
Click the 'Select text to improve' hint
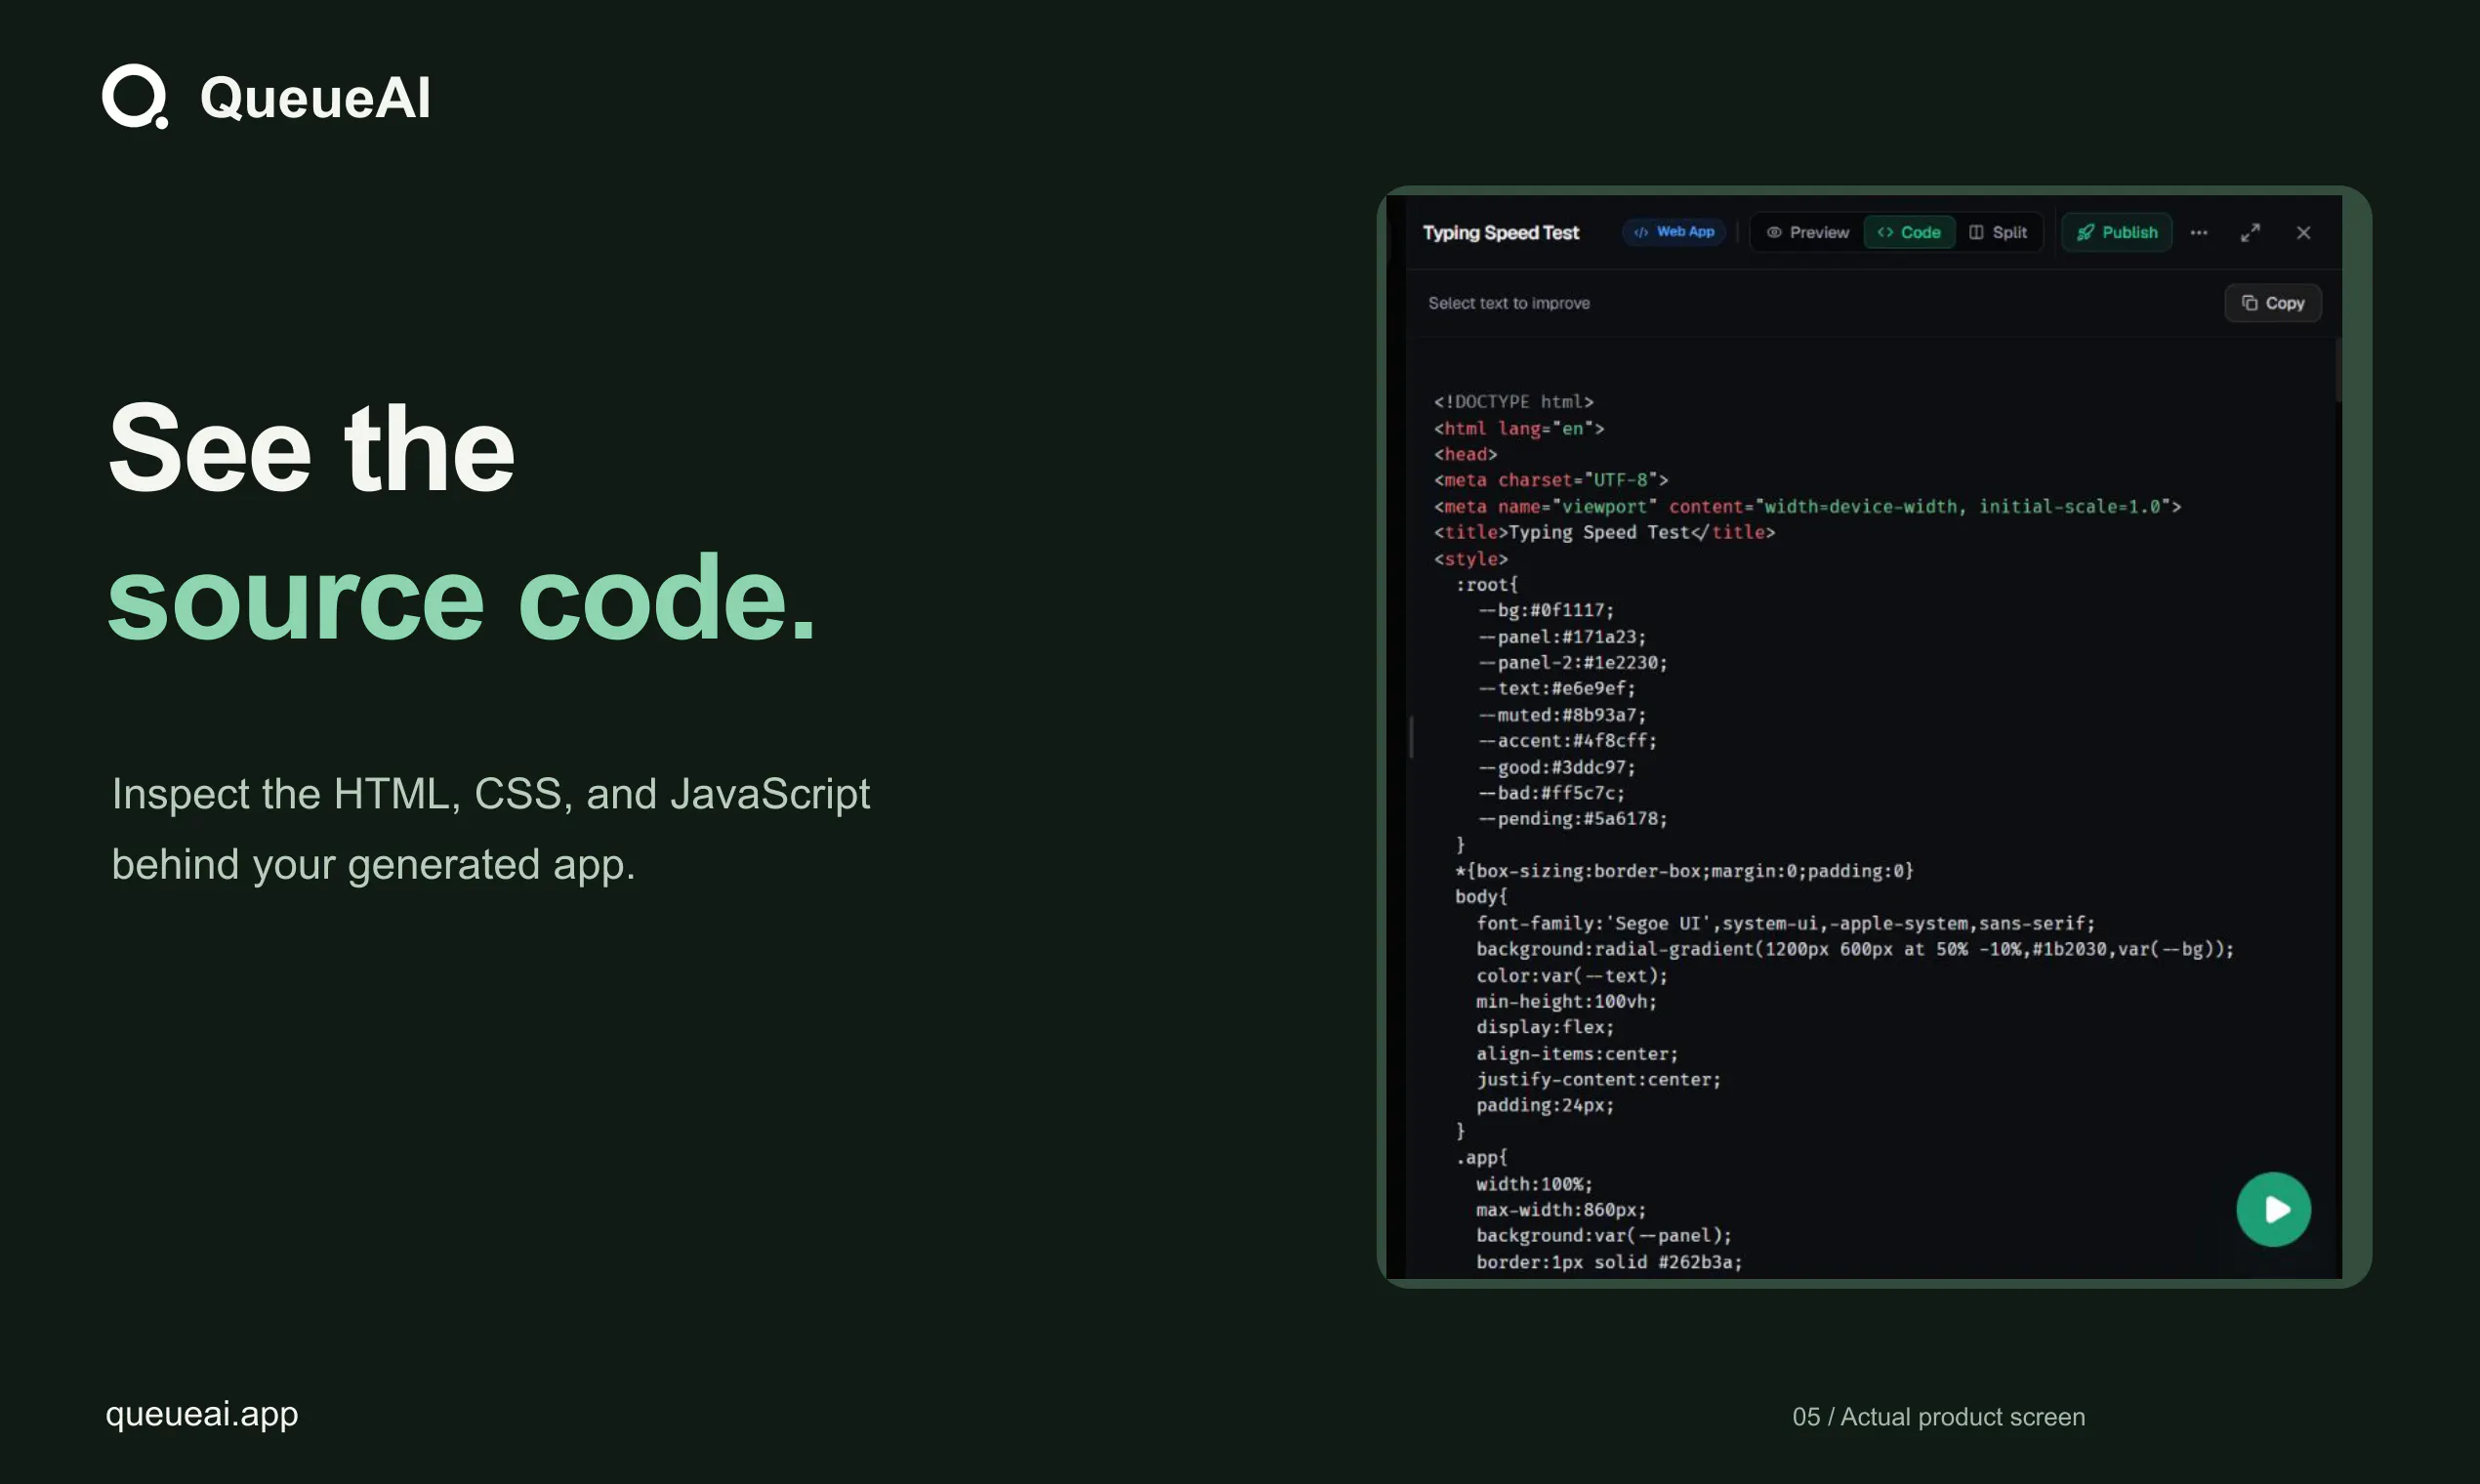coord(1508,303)
